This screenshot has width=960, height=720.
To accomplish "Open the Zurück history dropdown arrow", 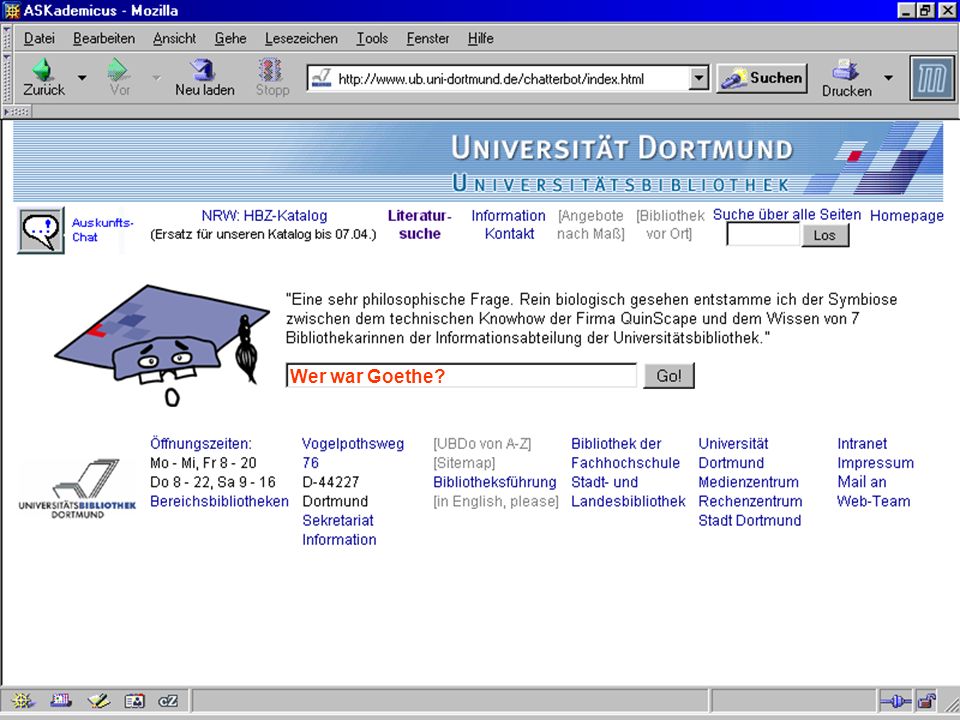I will click(81, 78).
